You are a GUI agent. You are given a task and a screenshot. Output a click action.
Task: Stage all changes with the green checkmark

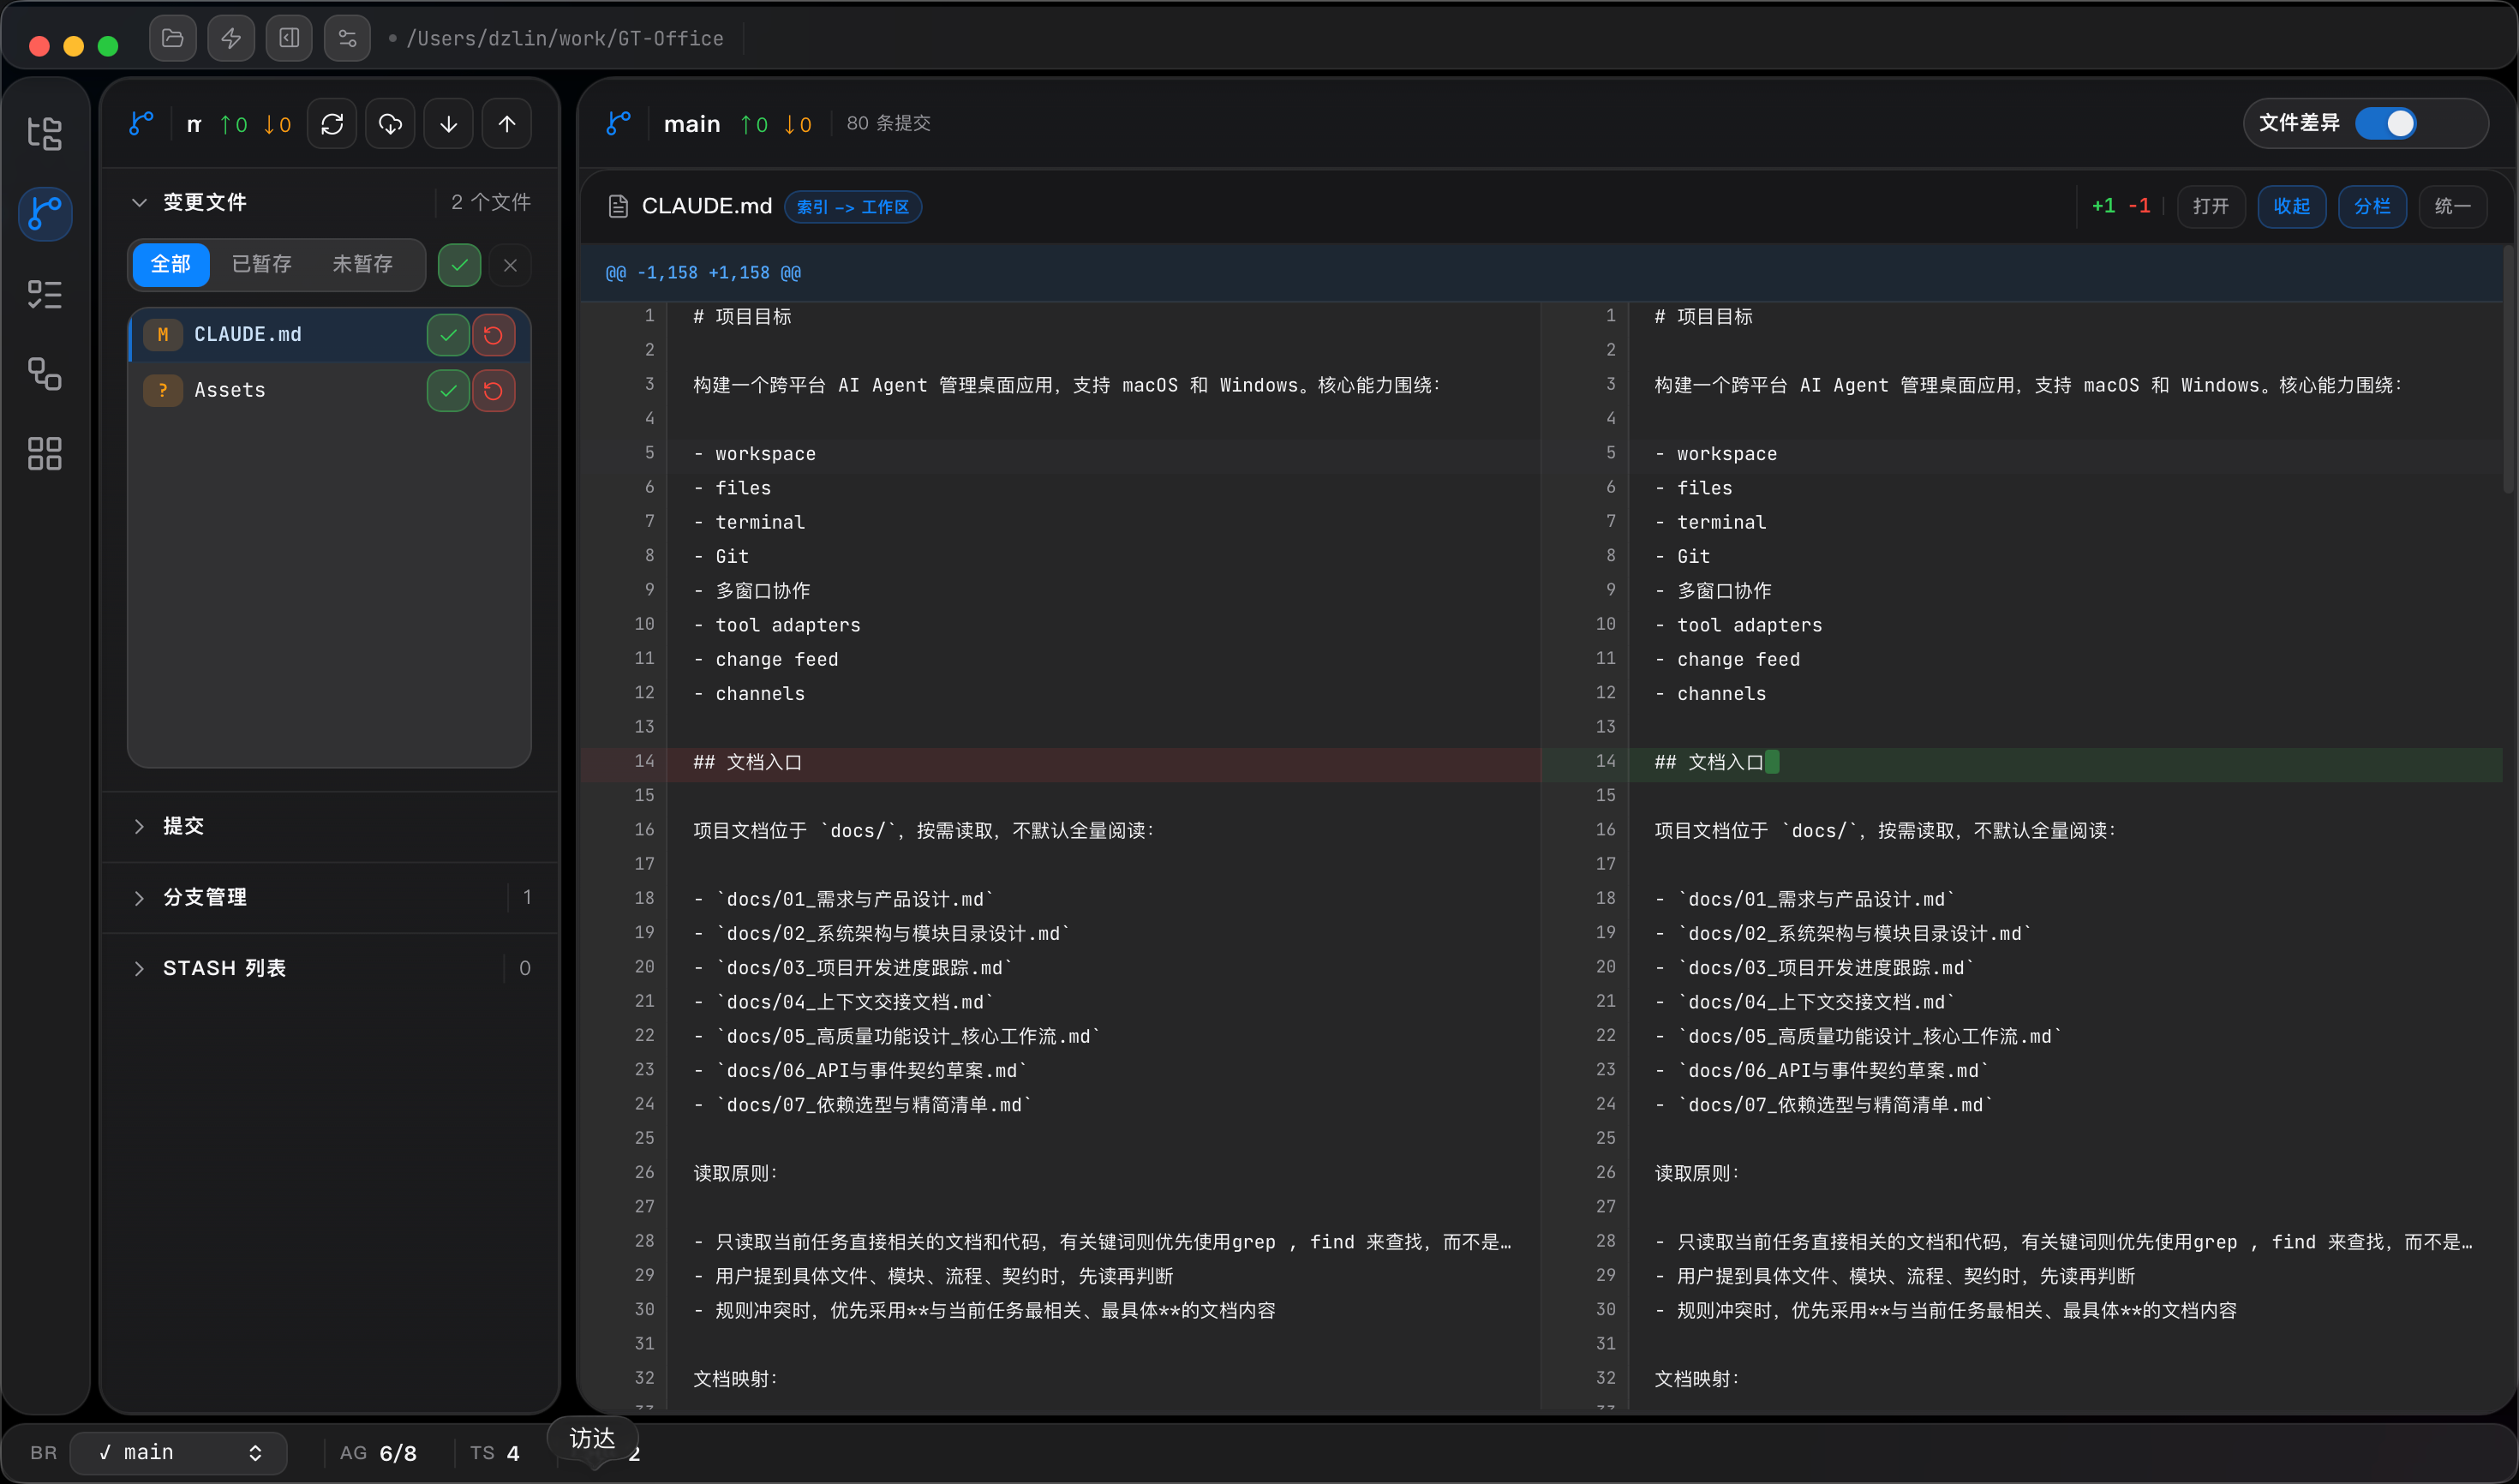[x=458, y=265]
